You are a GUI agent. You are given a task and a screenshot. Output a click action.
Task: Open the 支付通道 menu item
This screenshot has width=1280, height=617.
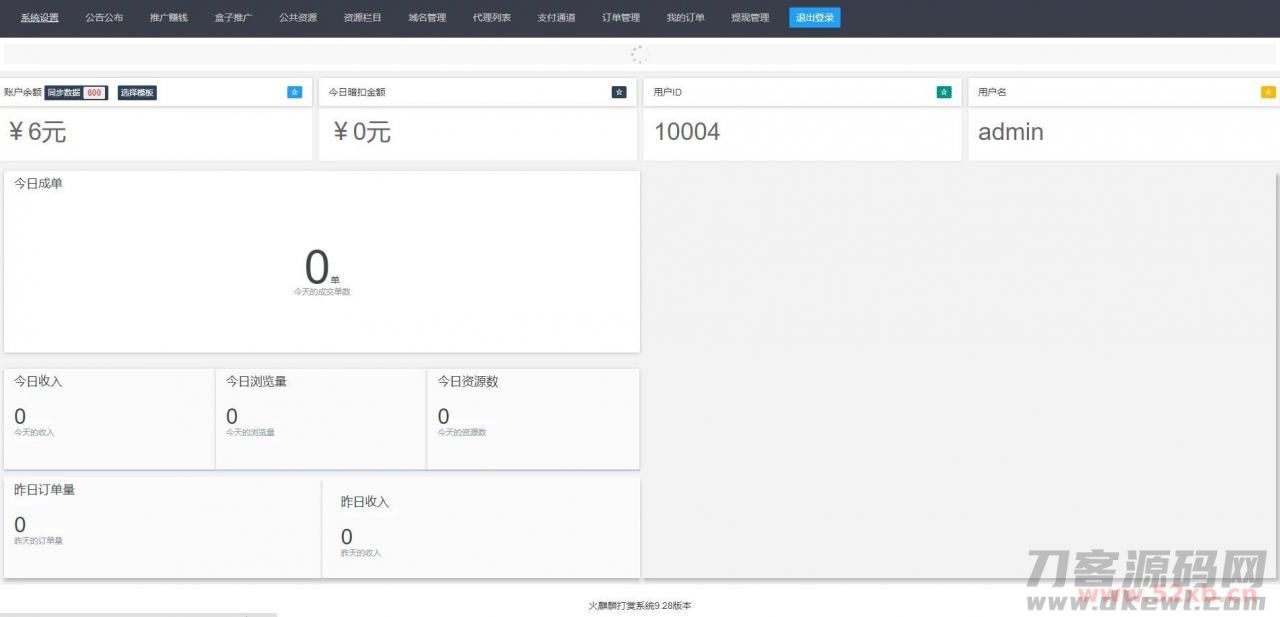556,18
